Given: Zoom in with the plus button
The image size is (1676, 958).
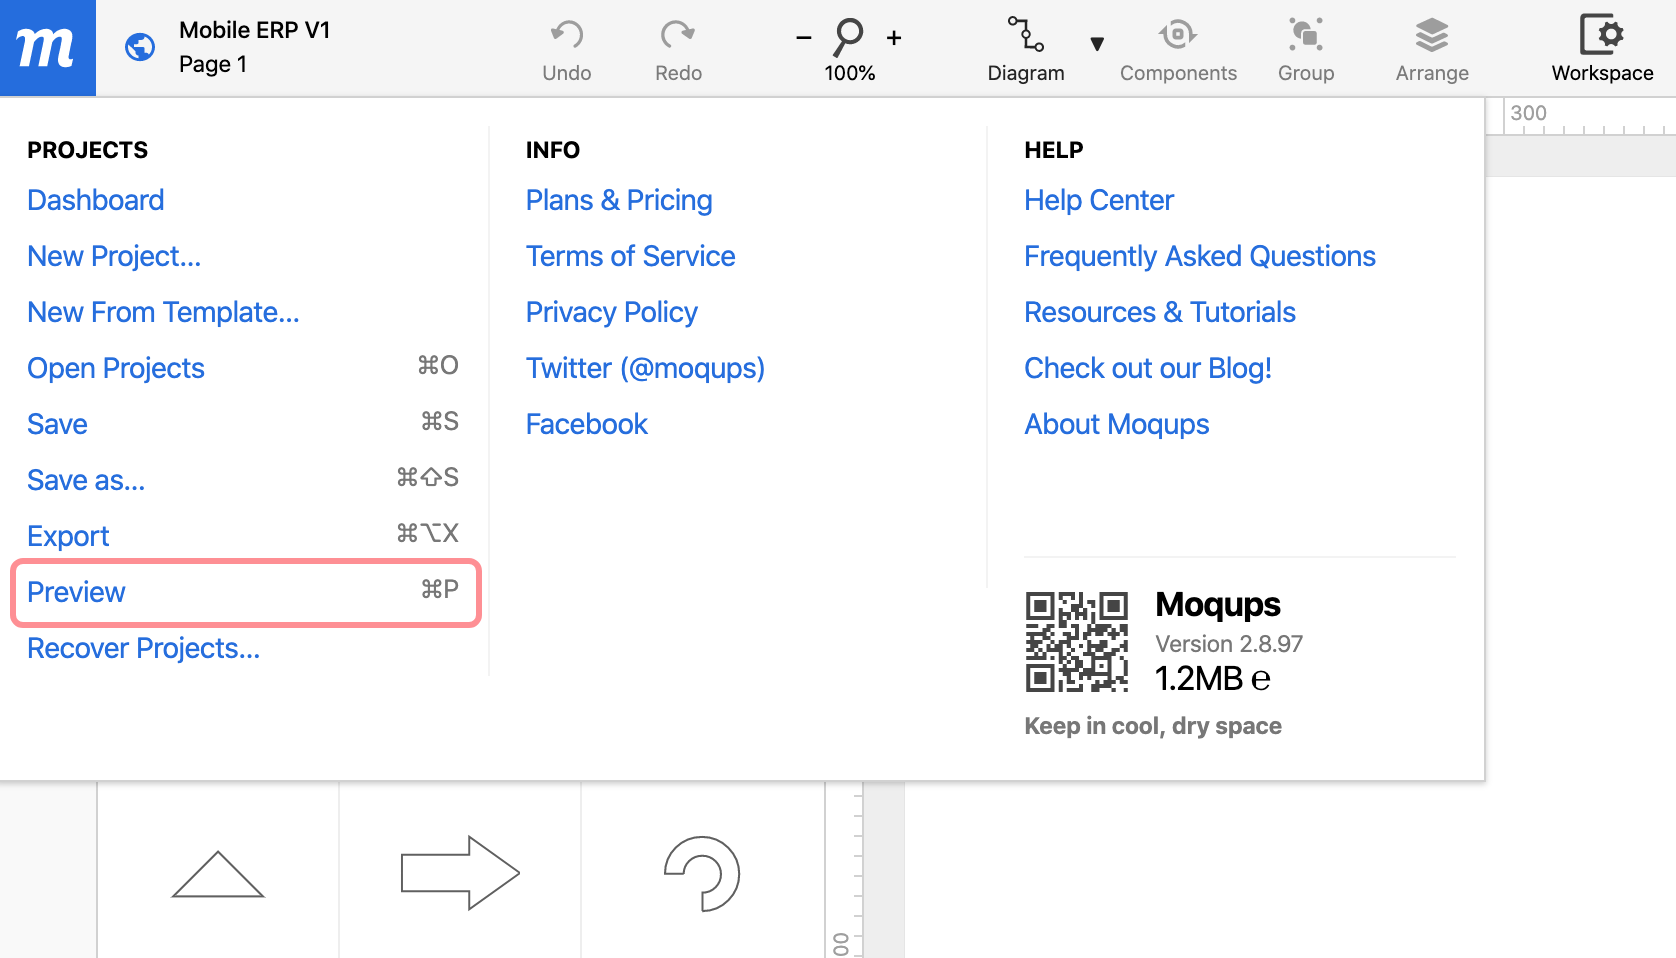Looking at the screenshot, I should coord(894,38).
